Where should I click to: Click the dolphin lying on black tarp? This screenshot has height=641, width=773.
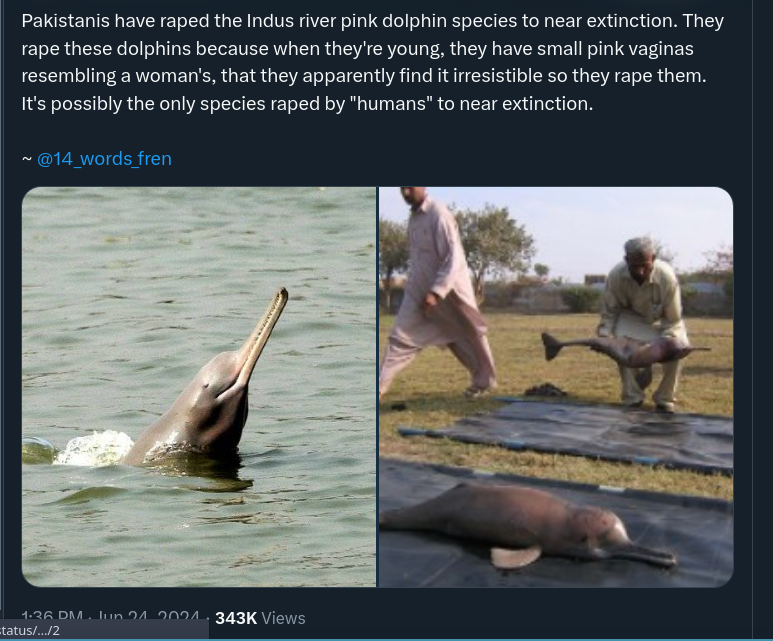tap(527, 525)
